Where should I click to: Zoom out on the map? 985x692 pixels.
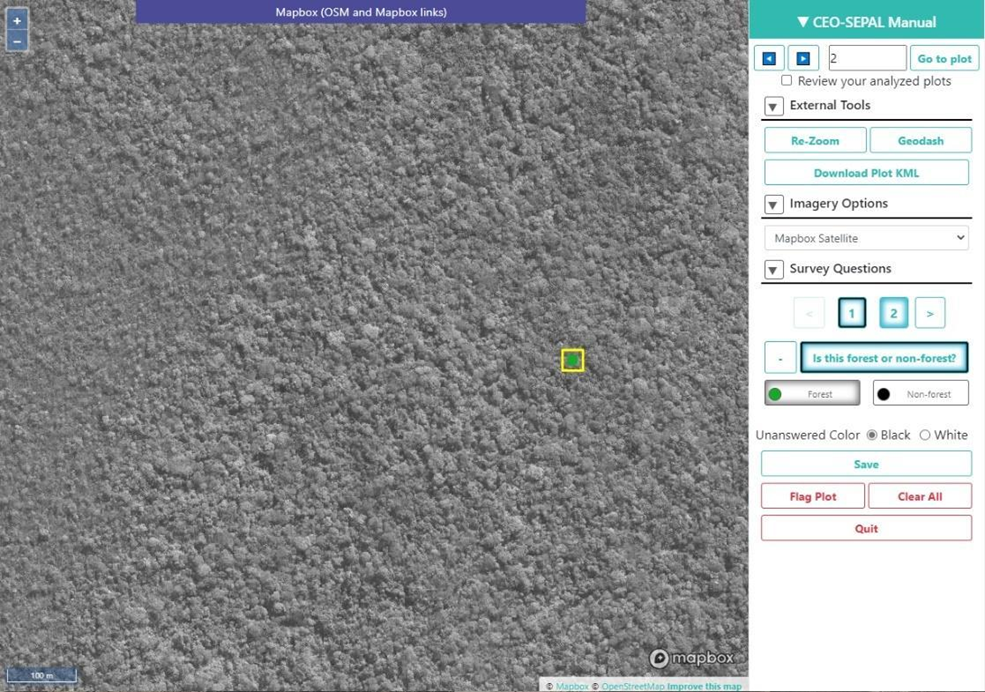pos(17,41)
